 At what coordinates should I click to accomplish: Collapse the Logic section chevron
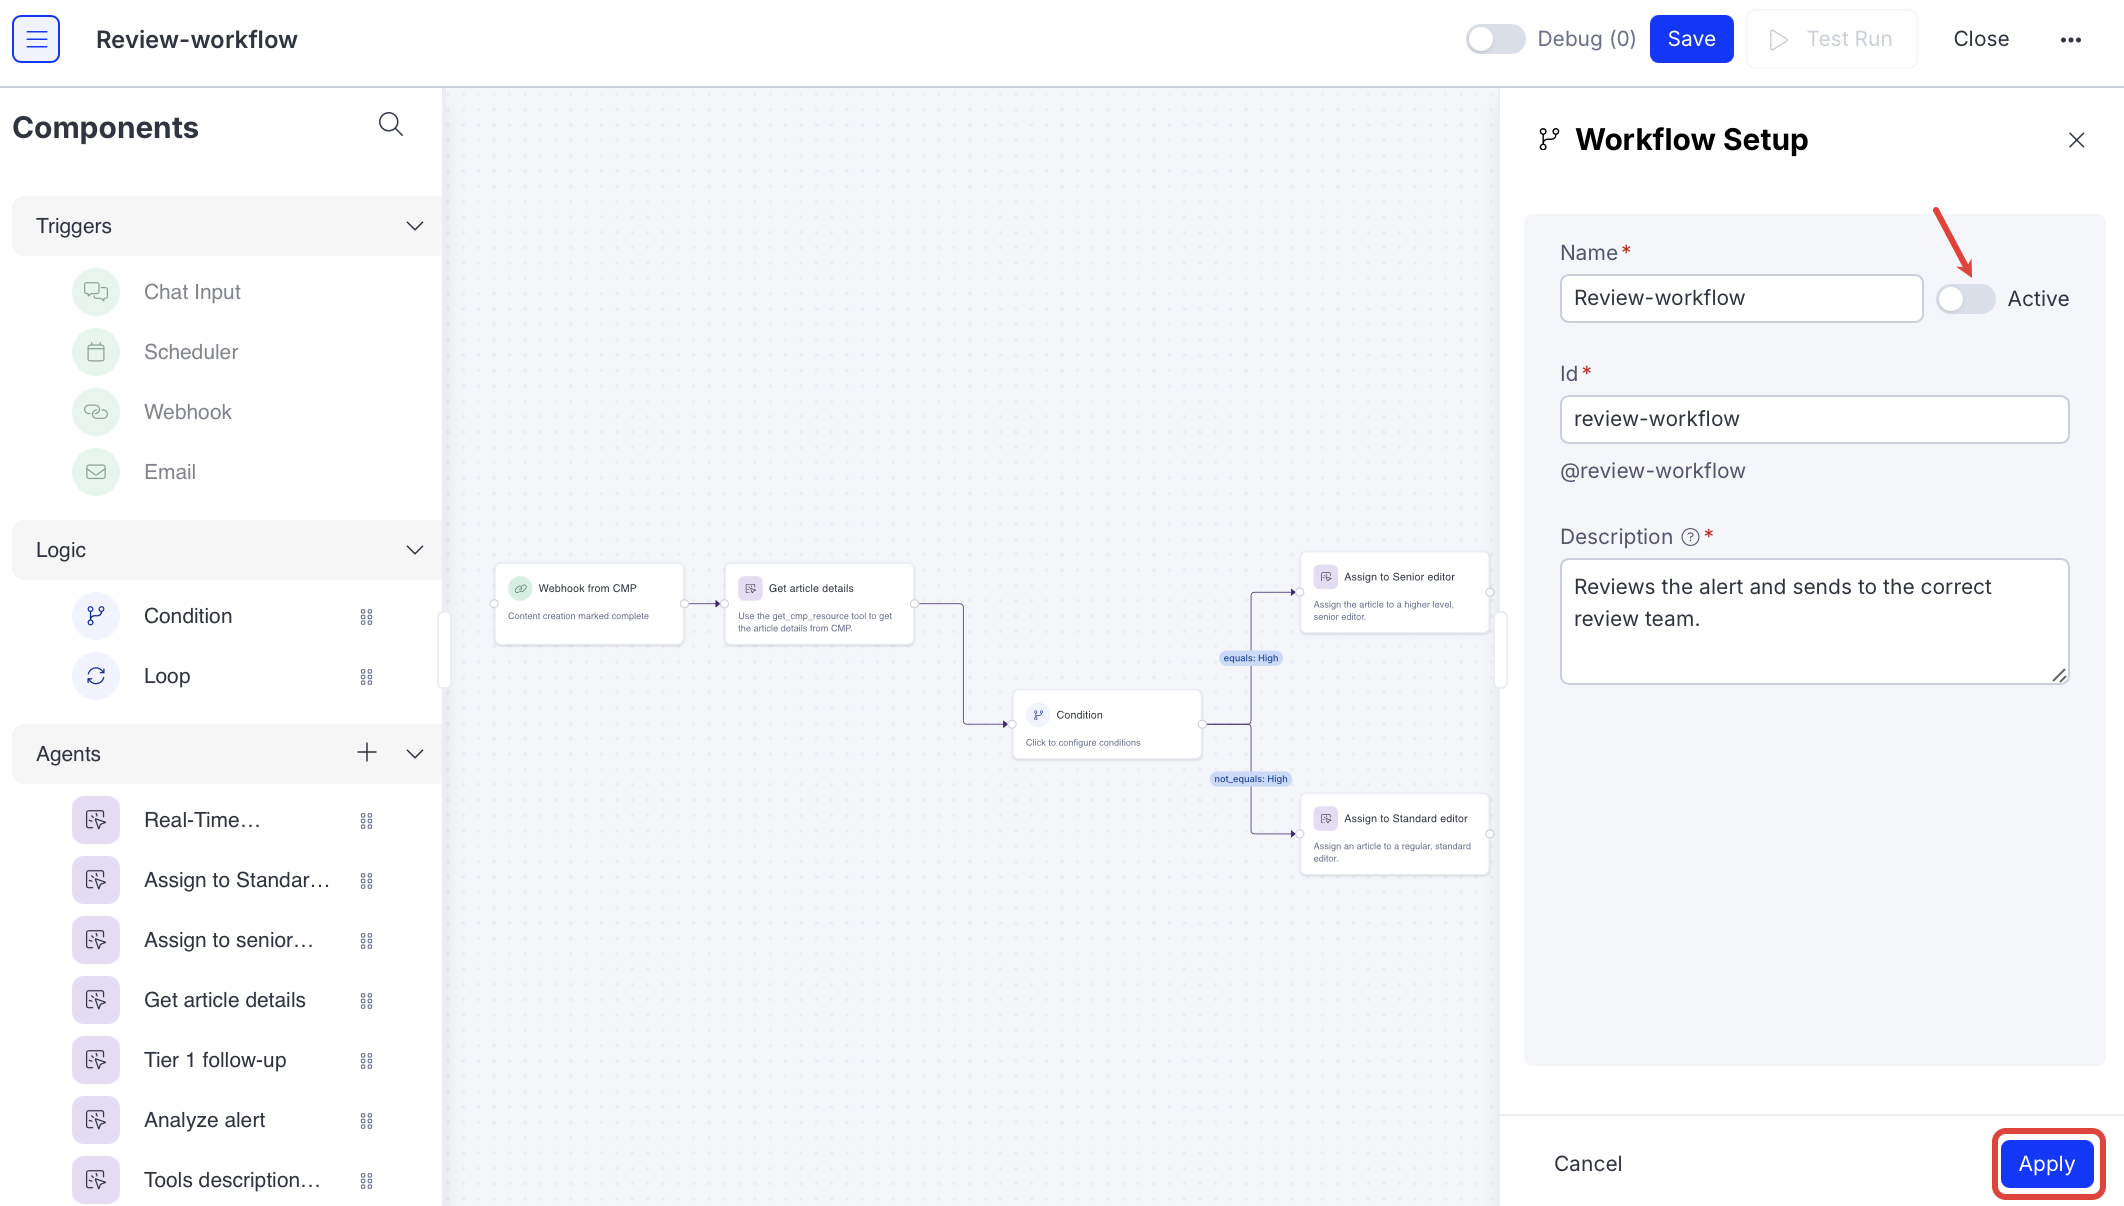pos(415,550)
